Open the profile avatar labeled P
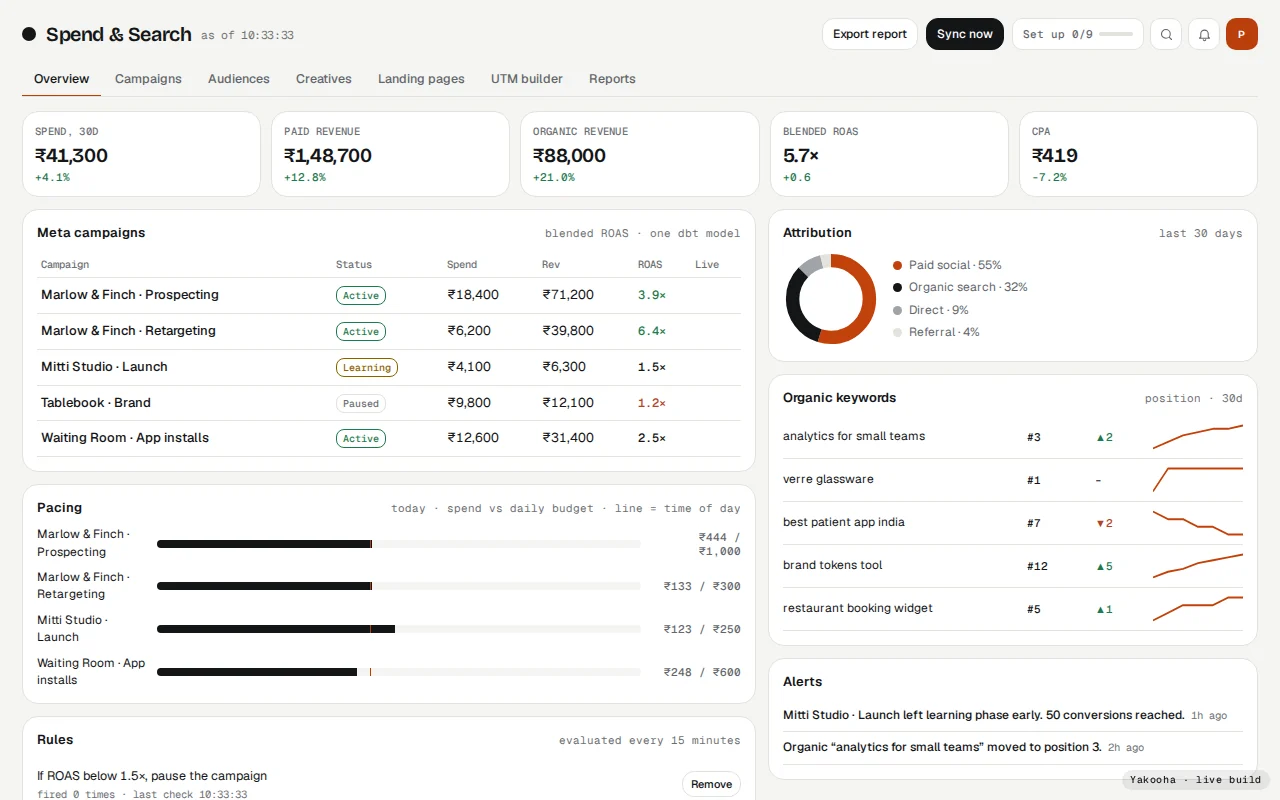Image resolution: width=1280 pixels, height=800 pixels. (1242, 34)
